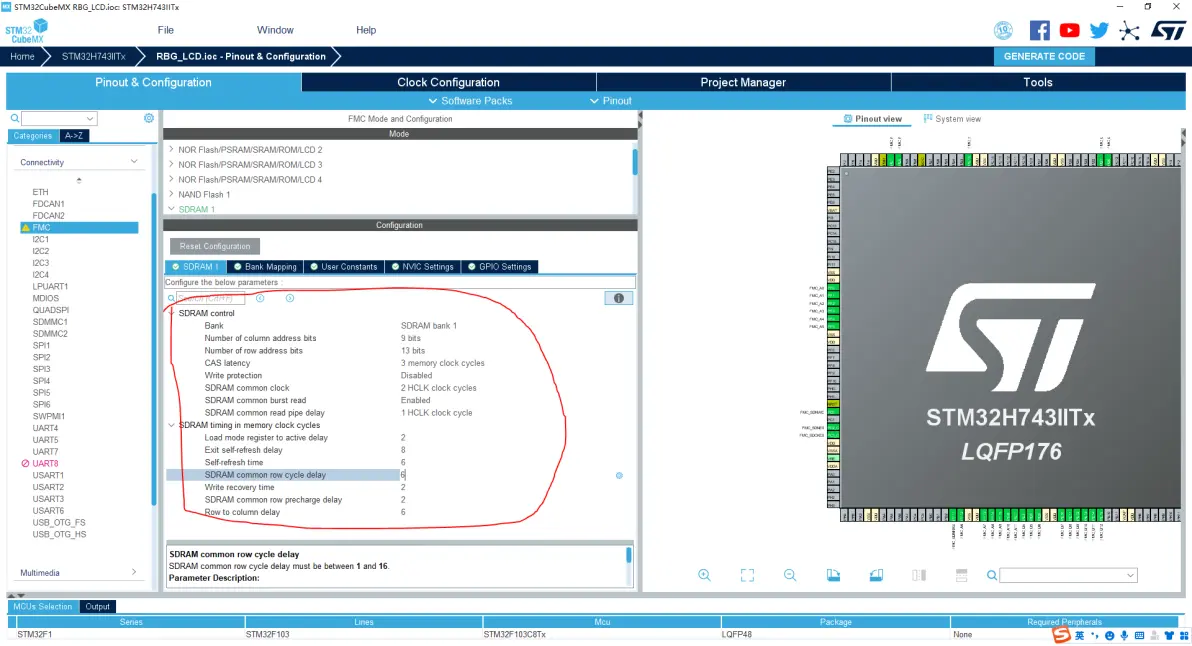The image size is (1192, 646).
Task: Switch to Pinout view
Action: tap(872, 119)
